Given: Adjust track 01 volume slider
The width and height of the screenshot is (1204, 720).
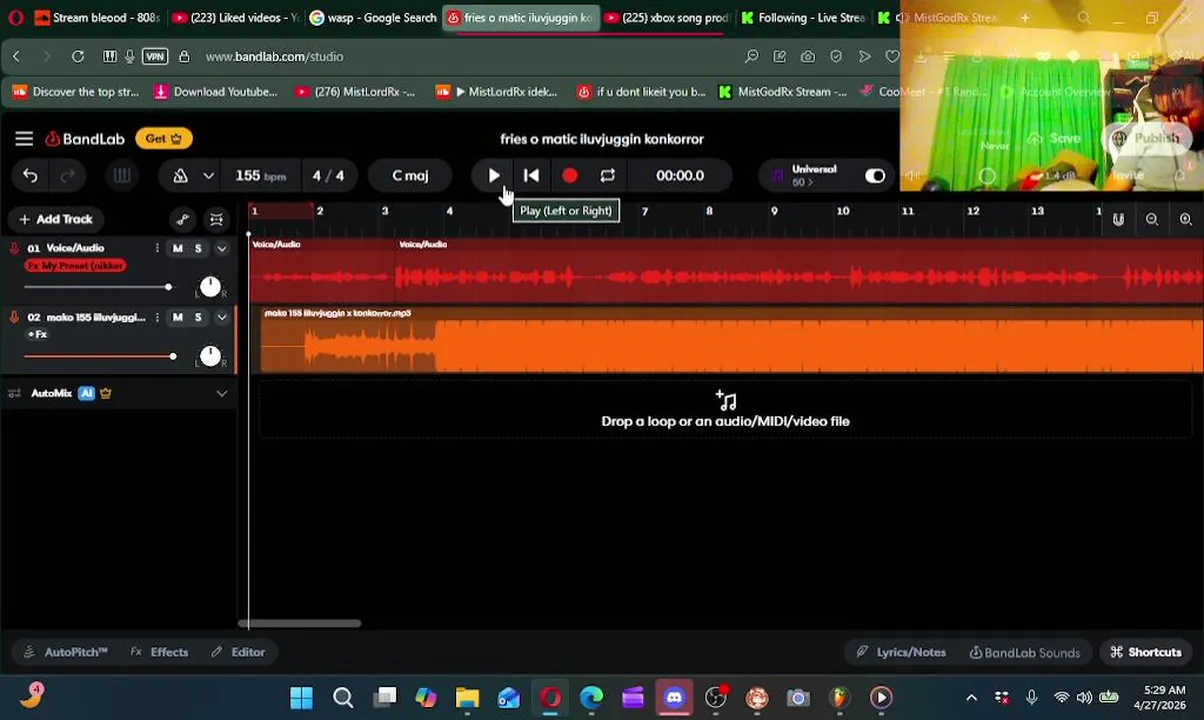Looking at the screenshot, I should (x=97, y=287).
